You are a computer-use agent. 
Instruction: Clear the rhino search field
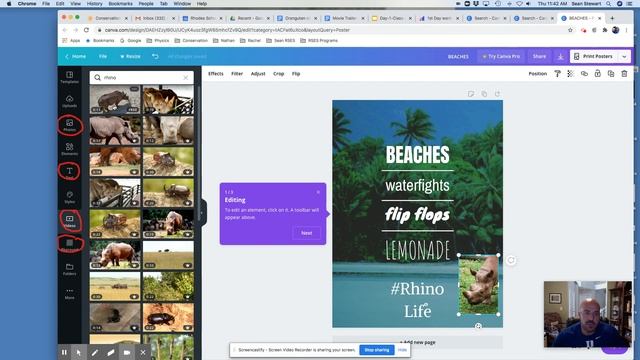pyautogui.click(x=186, y=77)
